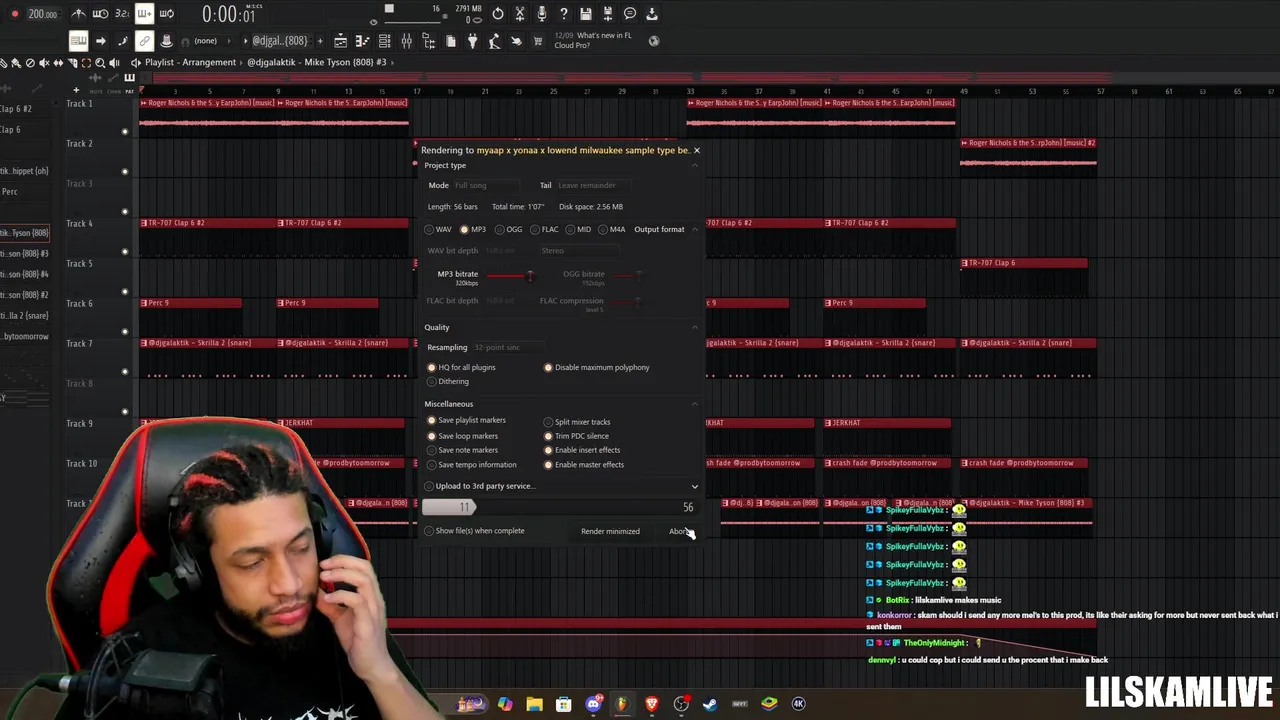This screenshot has height=720, width=1280.
Task: Select Playlist - Arrangement breadcrumb
Action: (190, 62)
